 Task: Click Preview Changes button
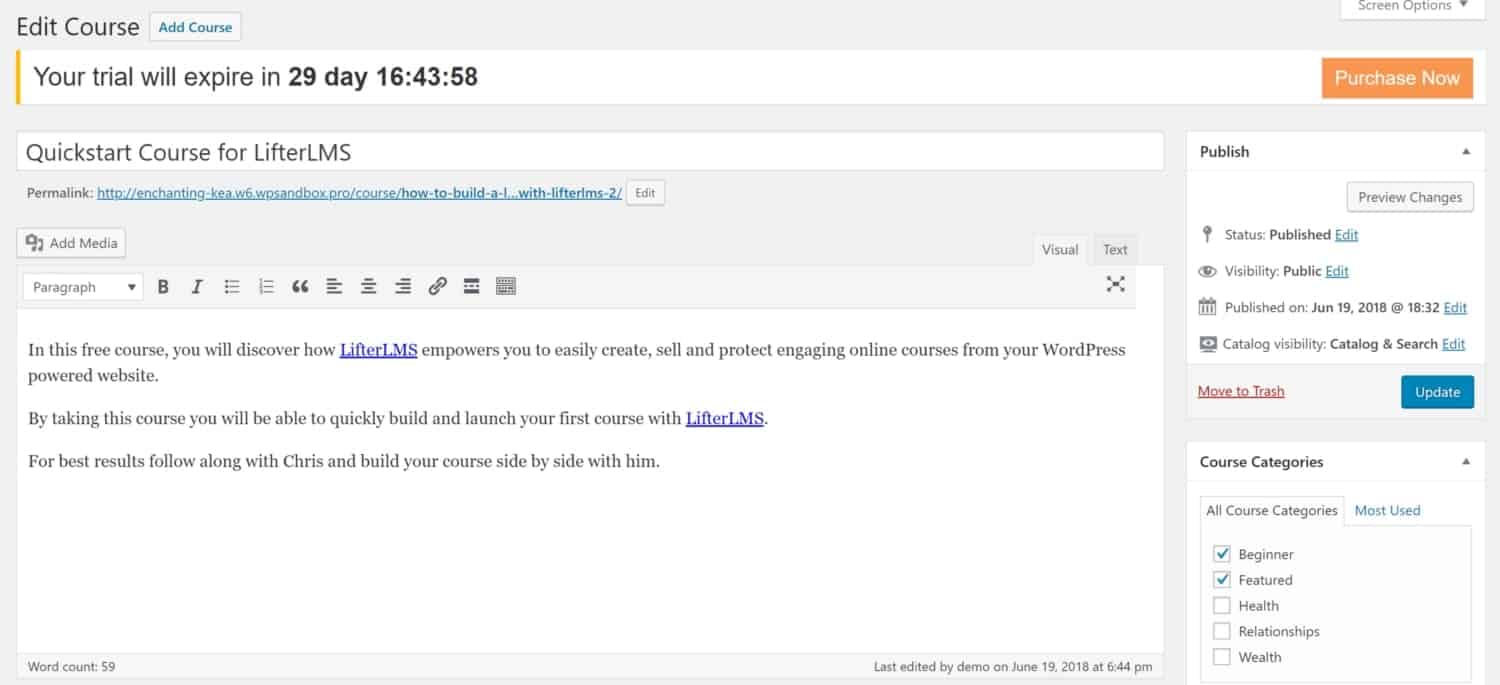pyautogui.click(x=1410, y=197)
